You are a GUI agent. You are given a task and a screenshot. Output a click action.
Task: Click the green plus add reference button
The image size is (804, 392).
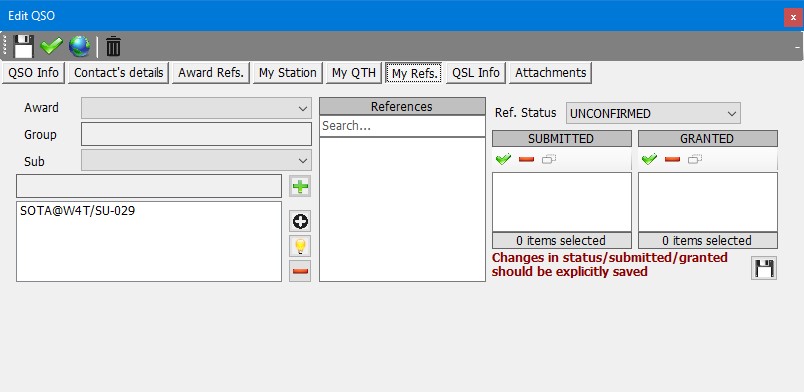point(300,186)
